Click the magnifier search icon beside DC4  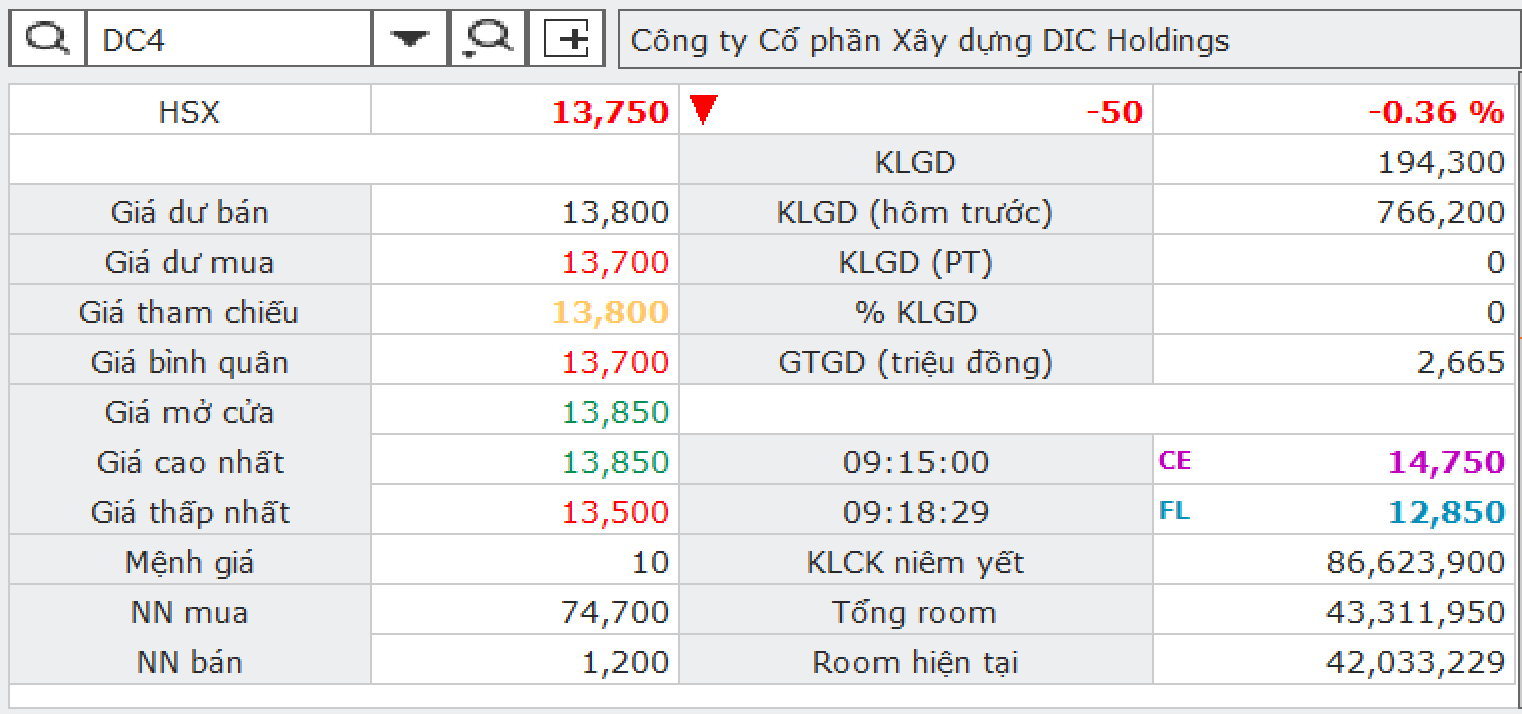(x=47, y=40)
